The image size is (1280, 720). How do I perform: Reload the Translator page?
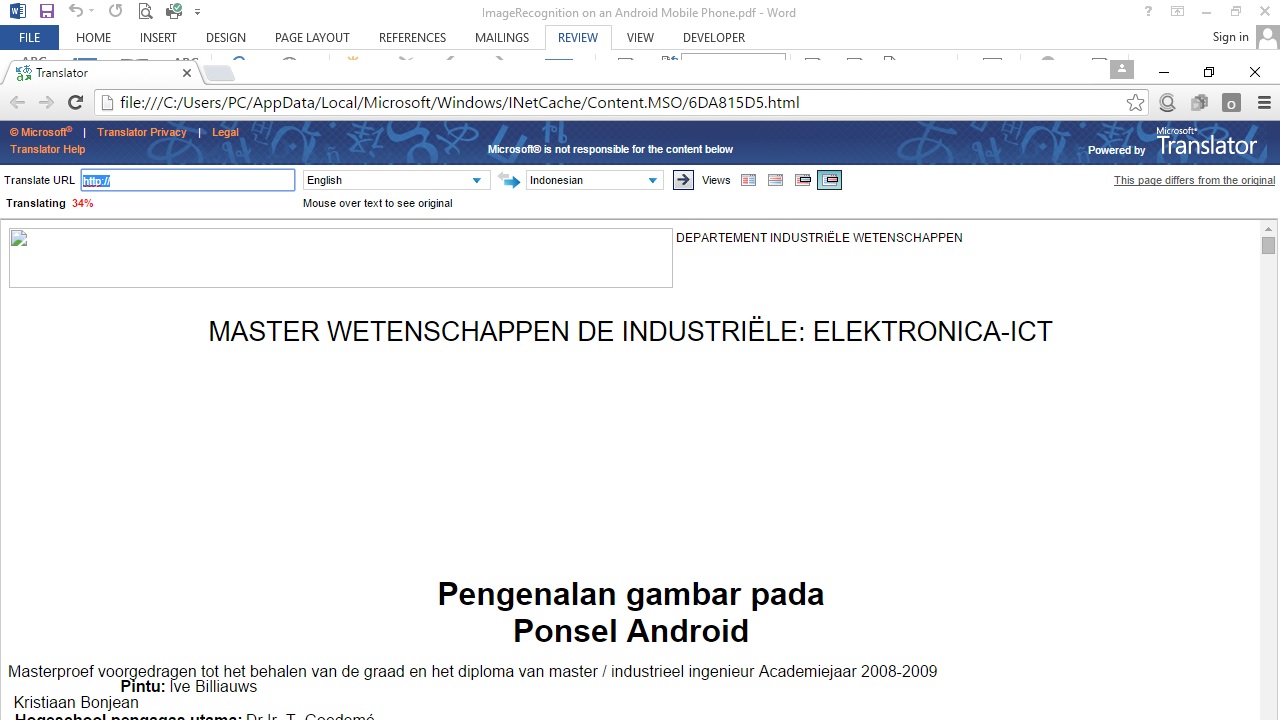click(75, 102)
